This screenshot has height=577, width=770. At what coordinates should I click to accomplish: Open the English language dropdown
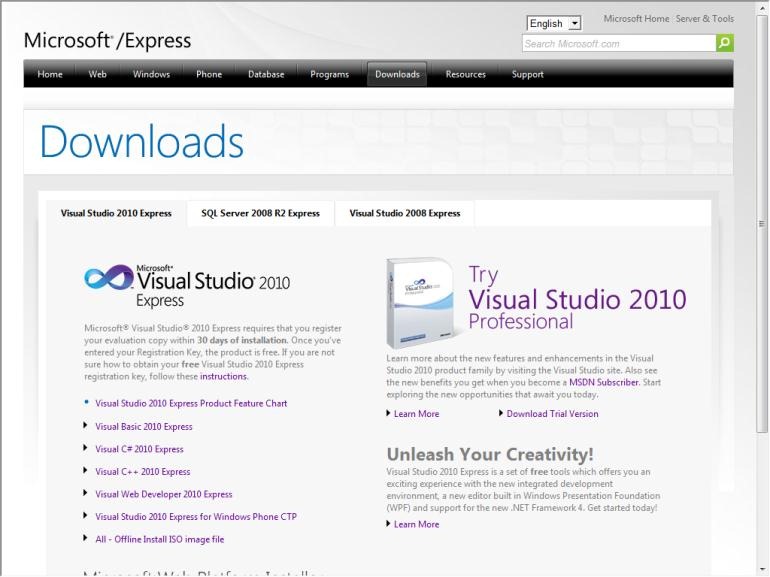coord(554,23)
